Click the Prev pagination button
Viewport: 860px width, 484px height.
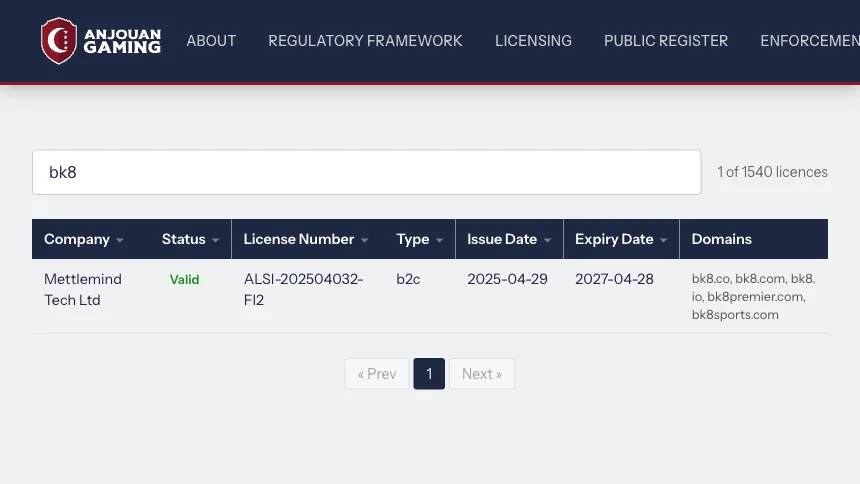pos(377,374)
